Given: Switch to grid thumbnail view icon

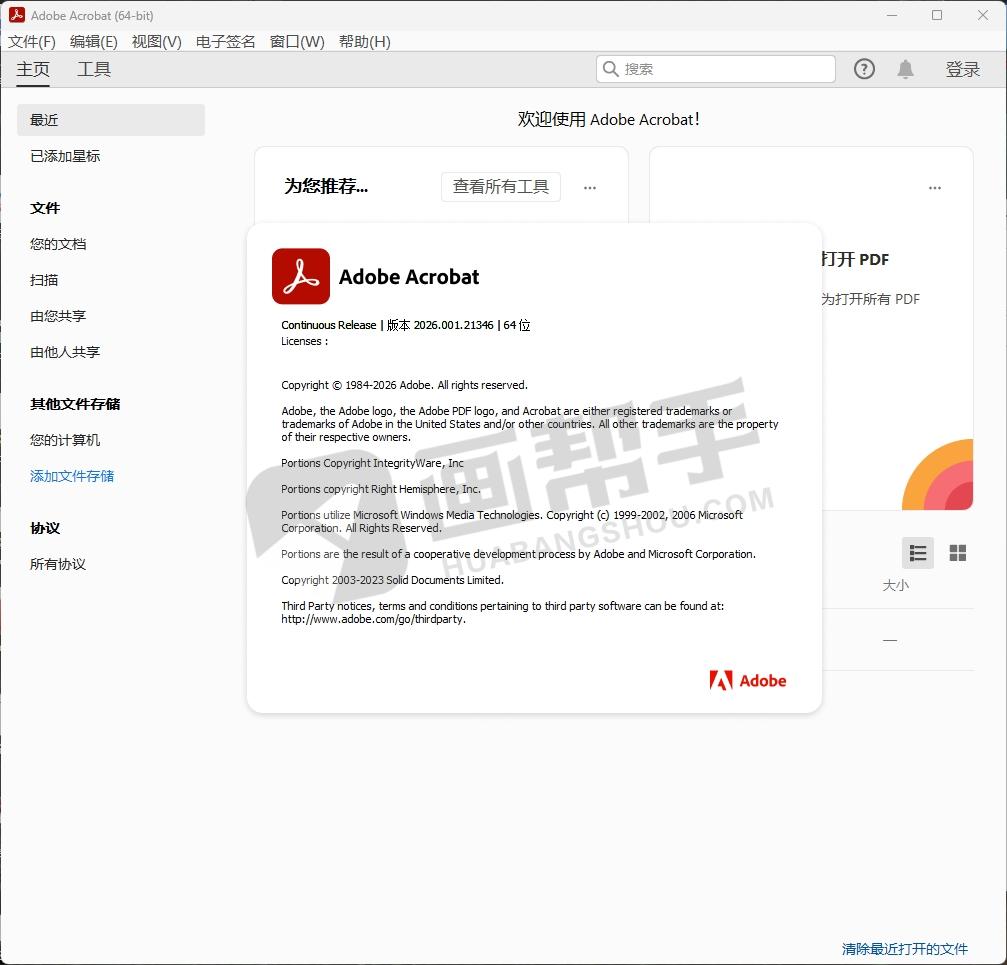Looking at the screenshot, I should tap(958, 553).
